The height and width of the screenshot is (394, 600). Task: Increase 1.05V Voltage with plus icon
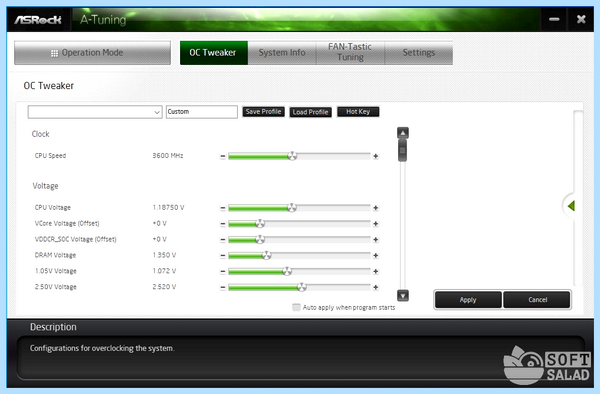click(376, 272)
